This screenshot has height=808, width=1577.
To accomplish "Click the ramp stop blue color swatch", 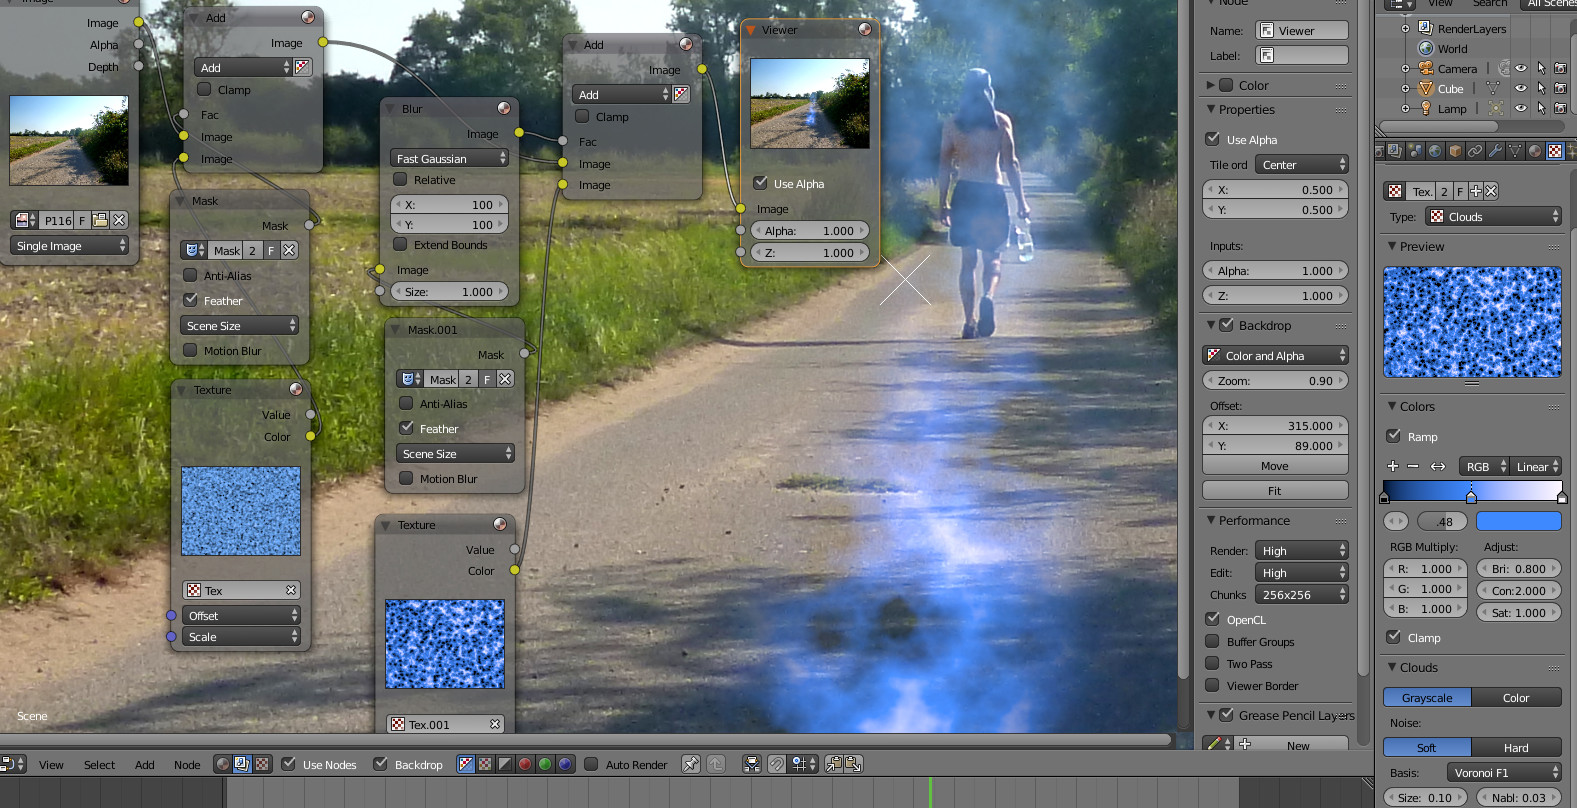I will click(1519, 521).
